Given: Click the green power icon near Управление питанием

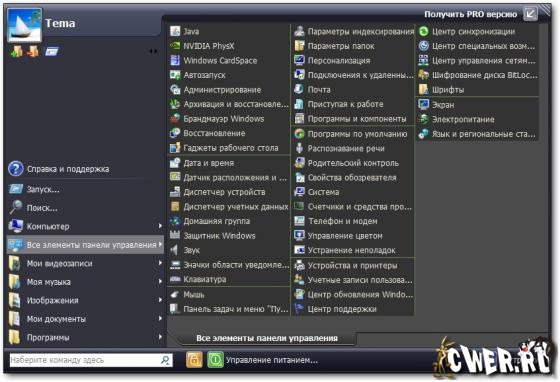Looking at the screenshot, I should (215, 360).
